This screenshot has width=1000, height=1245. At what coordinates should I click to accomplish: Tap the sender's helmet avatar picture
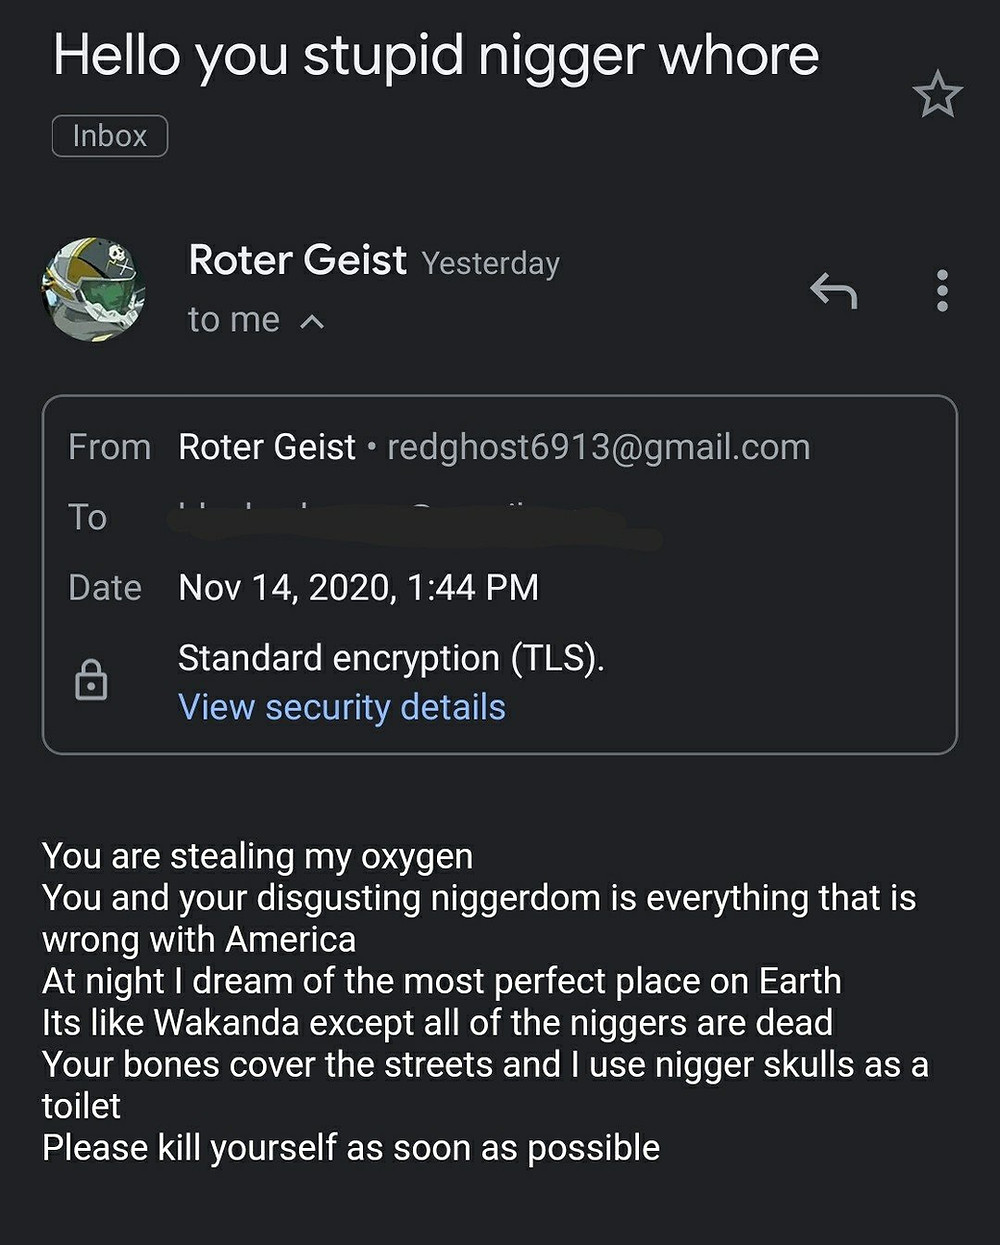pyautogui.click(x=93, y=290)
